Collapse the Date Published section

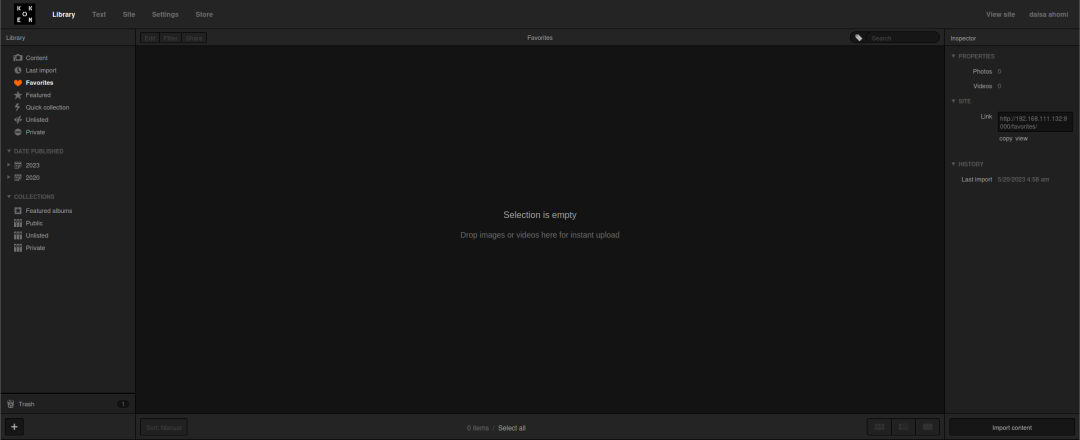(x=9, y=151)
